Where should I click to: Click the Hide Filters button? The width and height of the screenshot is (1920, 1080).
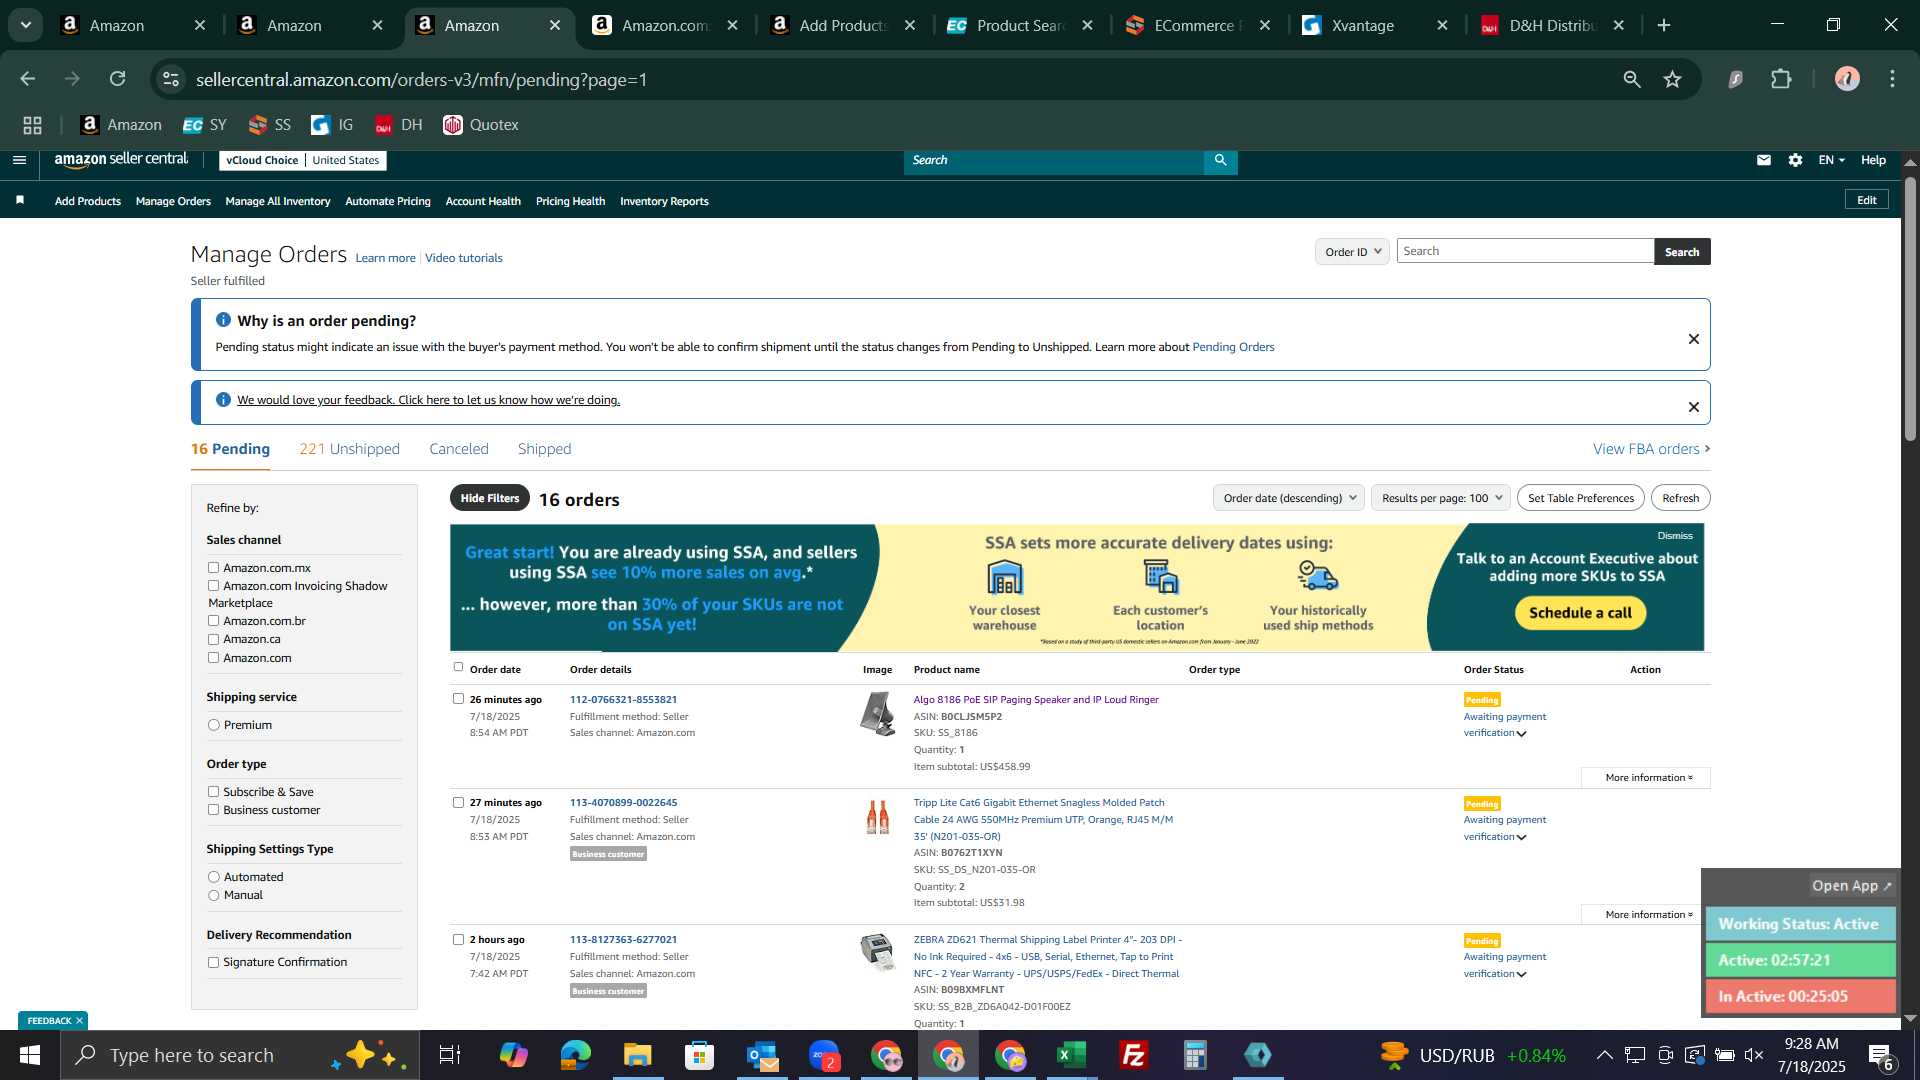tap(490, 498)
